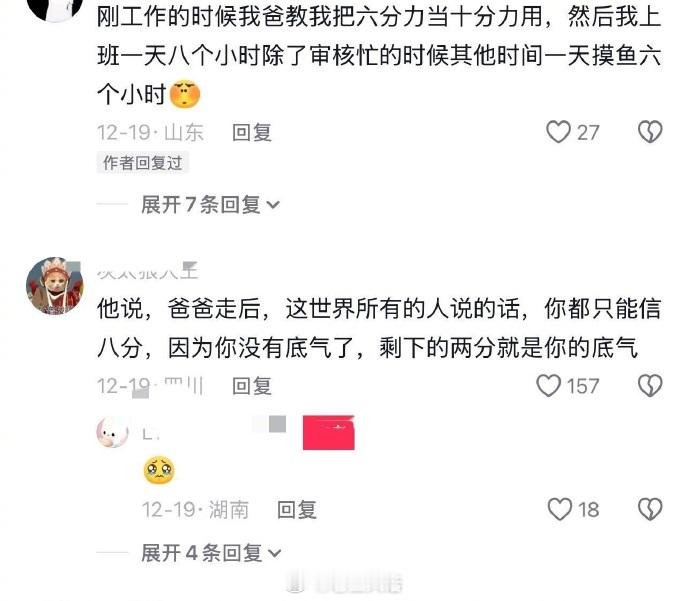Image resolution: width=690 pixels, height=601 pixels.
Task: Dislike the 157-likes comment using the broken heart
Action: (650, 386)
